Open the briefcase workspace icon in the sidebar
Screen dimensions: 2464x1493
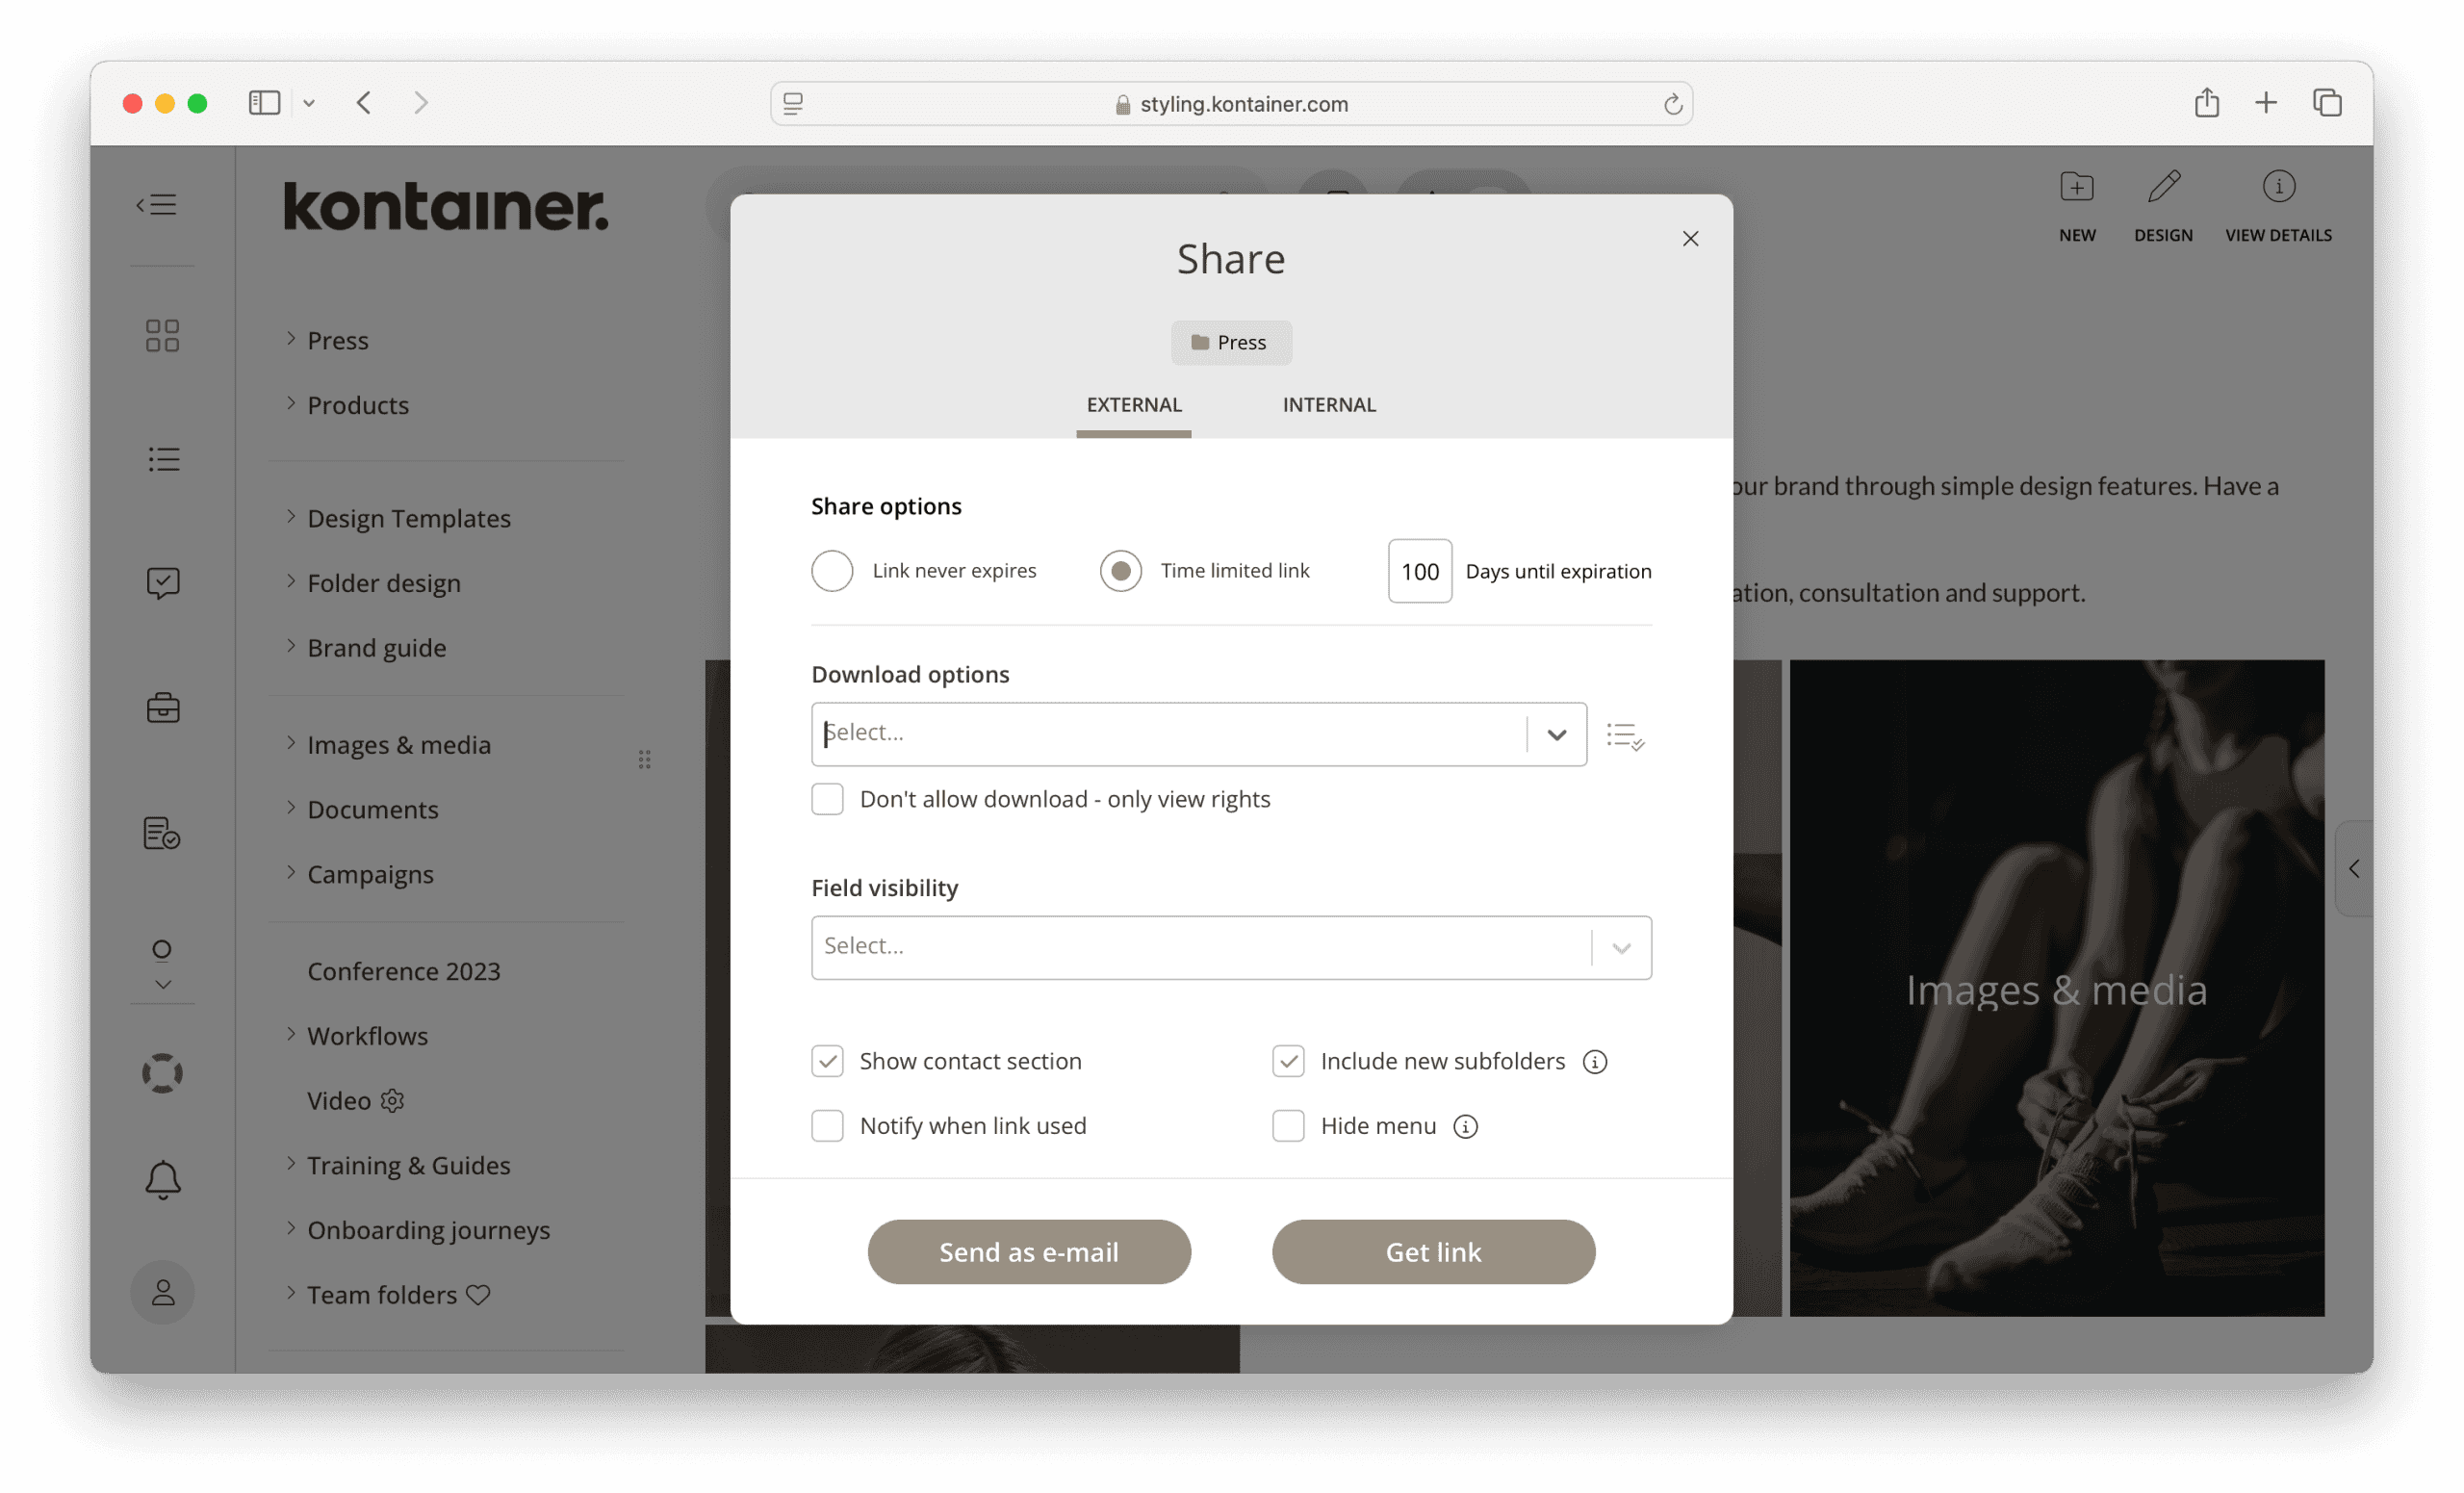pyautogui.click(x=162, y=707)
